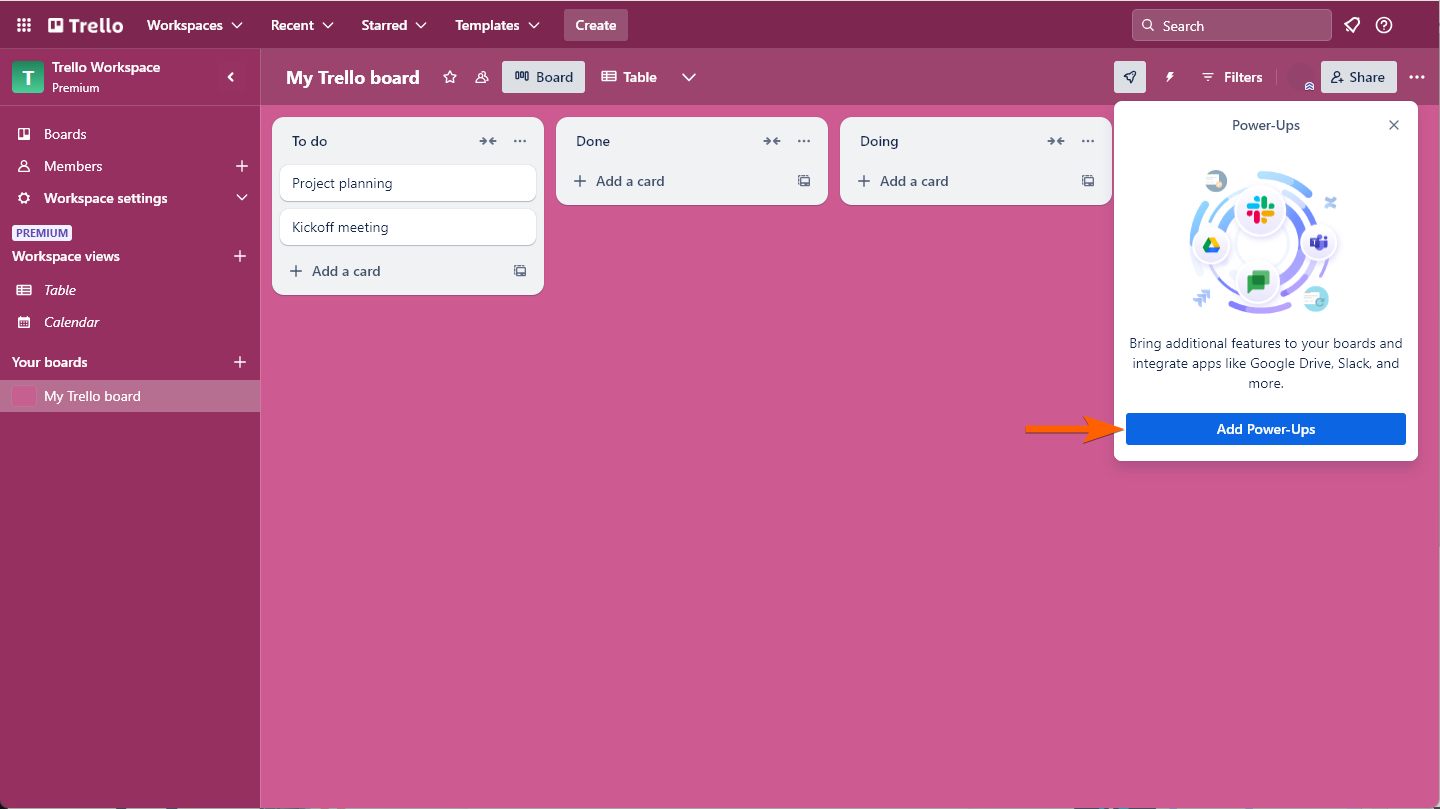Go to Trello home via the logo
Image resolution: width=1440 pixels, height=809 pixels.
pyautogui.click(x=86, y=25)
